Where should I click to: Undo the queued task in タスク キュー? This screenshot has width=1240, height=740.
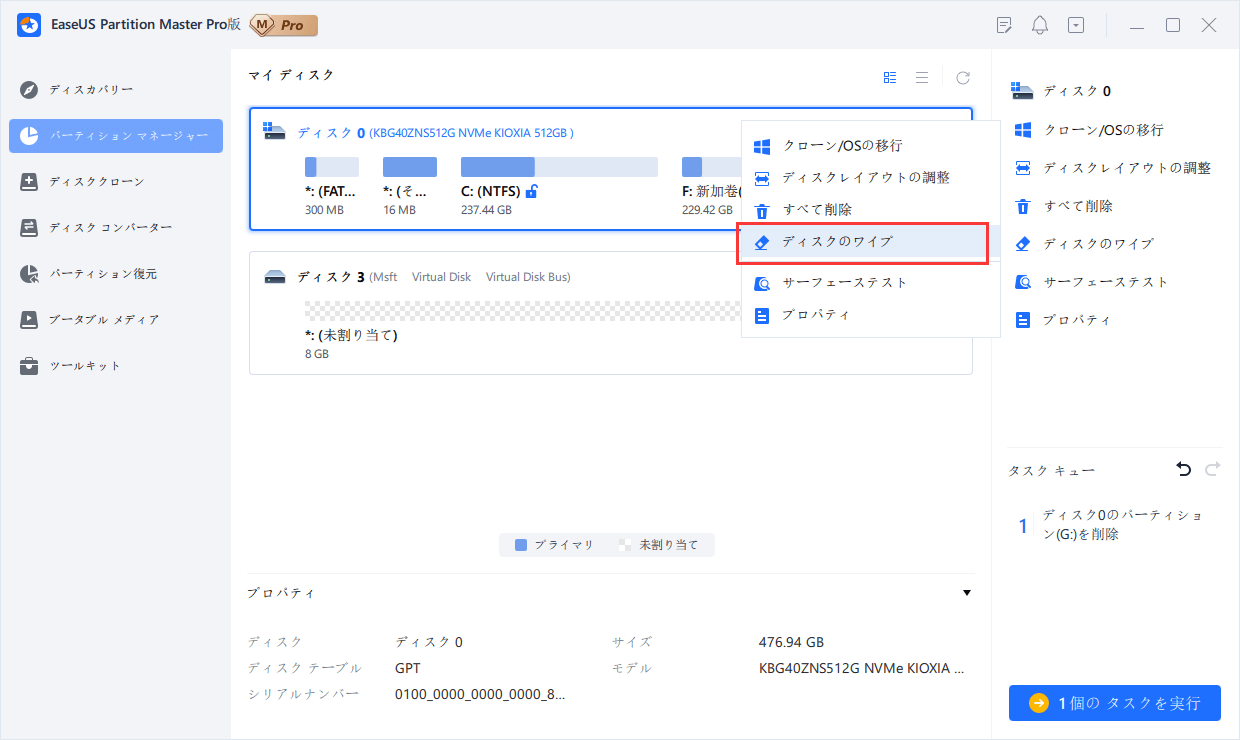(x=1184, y=468)
